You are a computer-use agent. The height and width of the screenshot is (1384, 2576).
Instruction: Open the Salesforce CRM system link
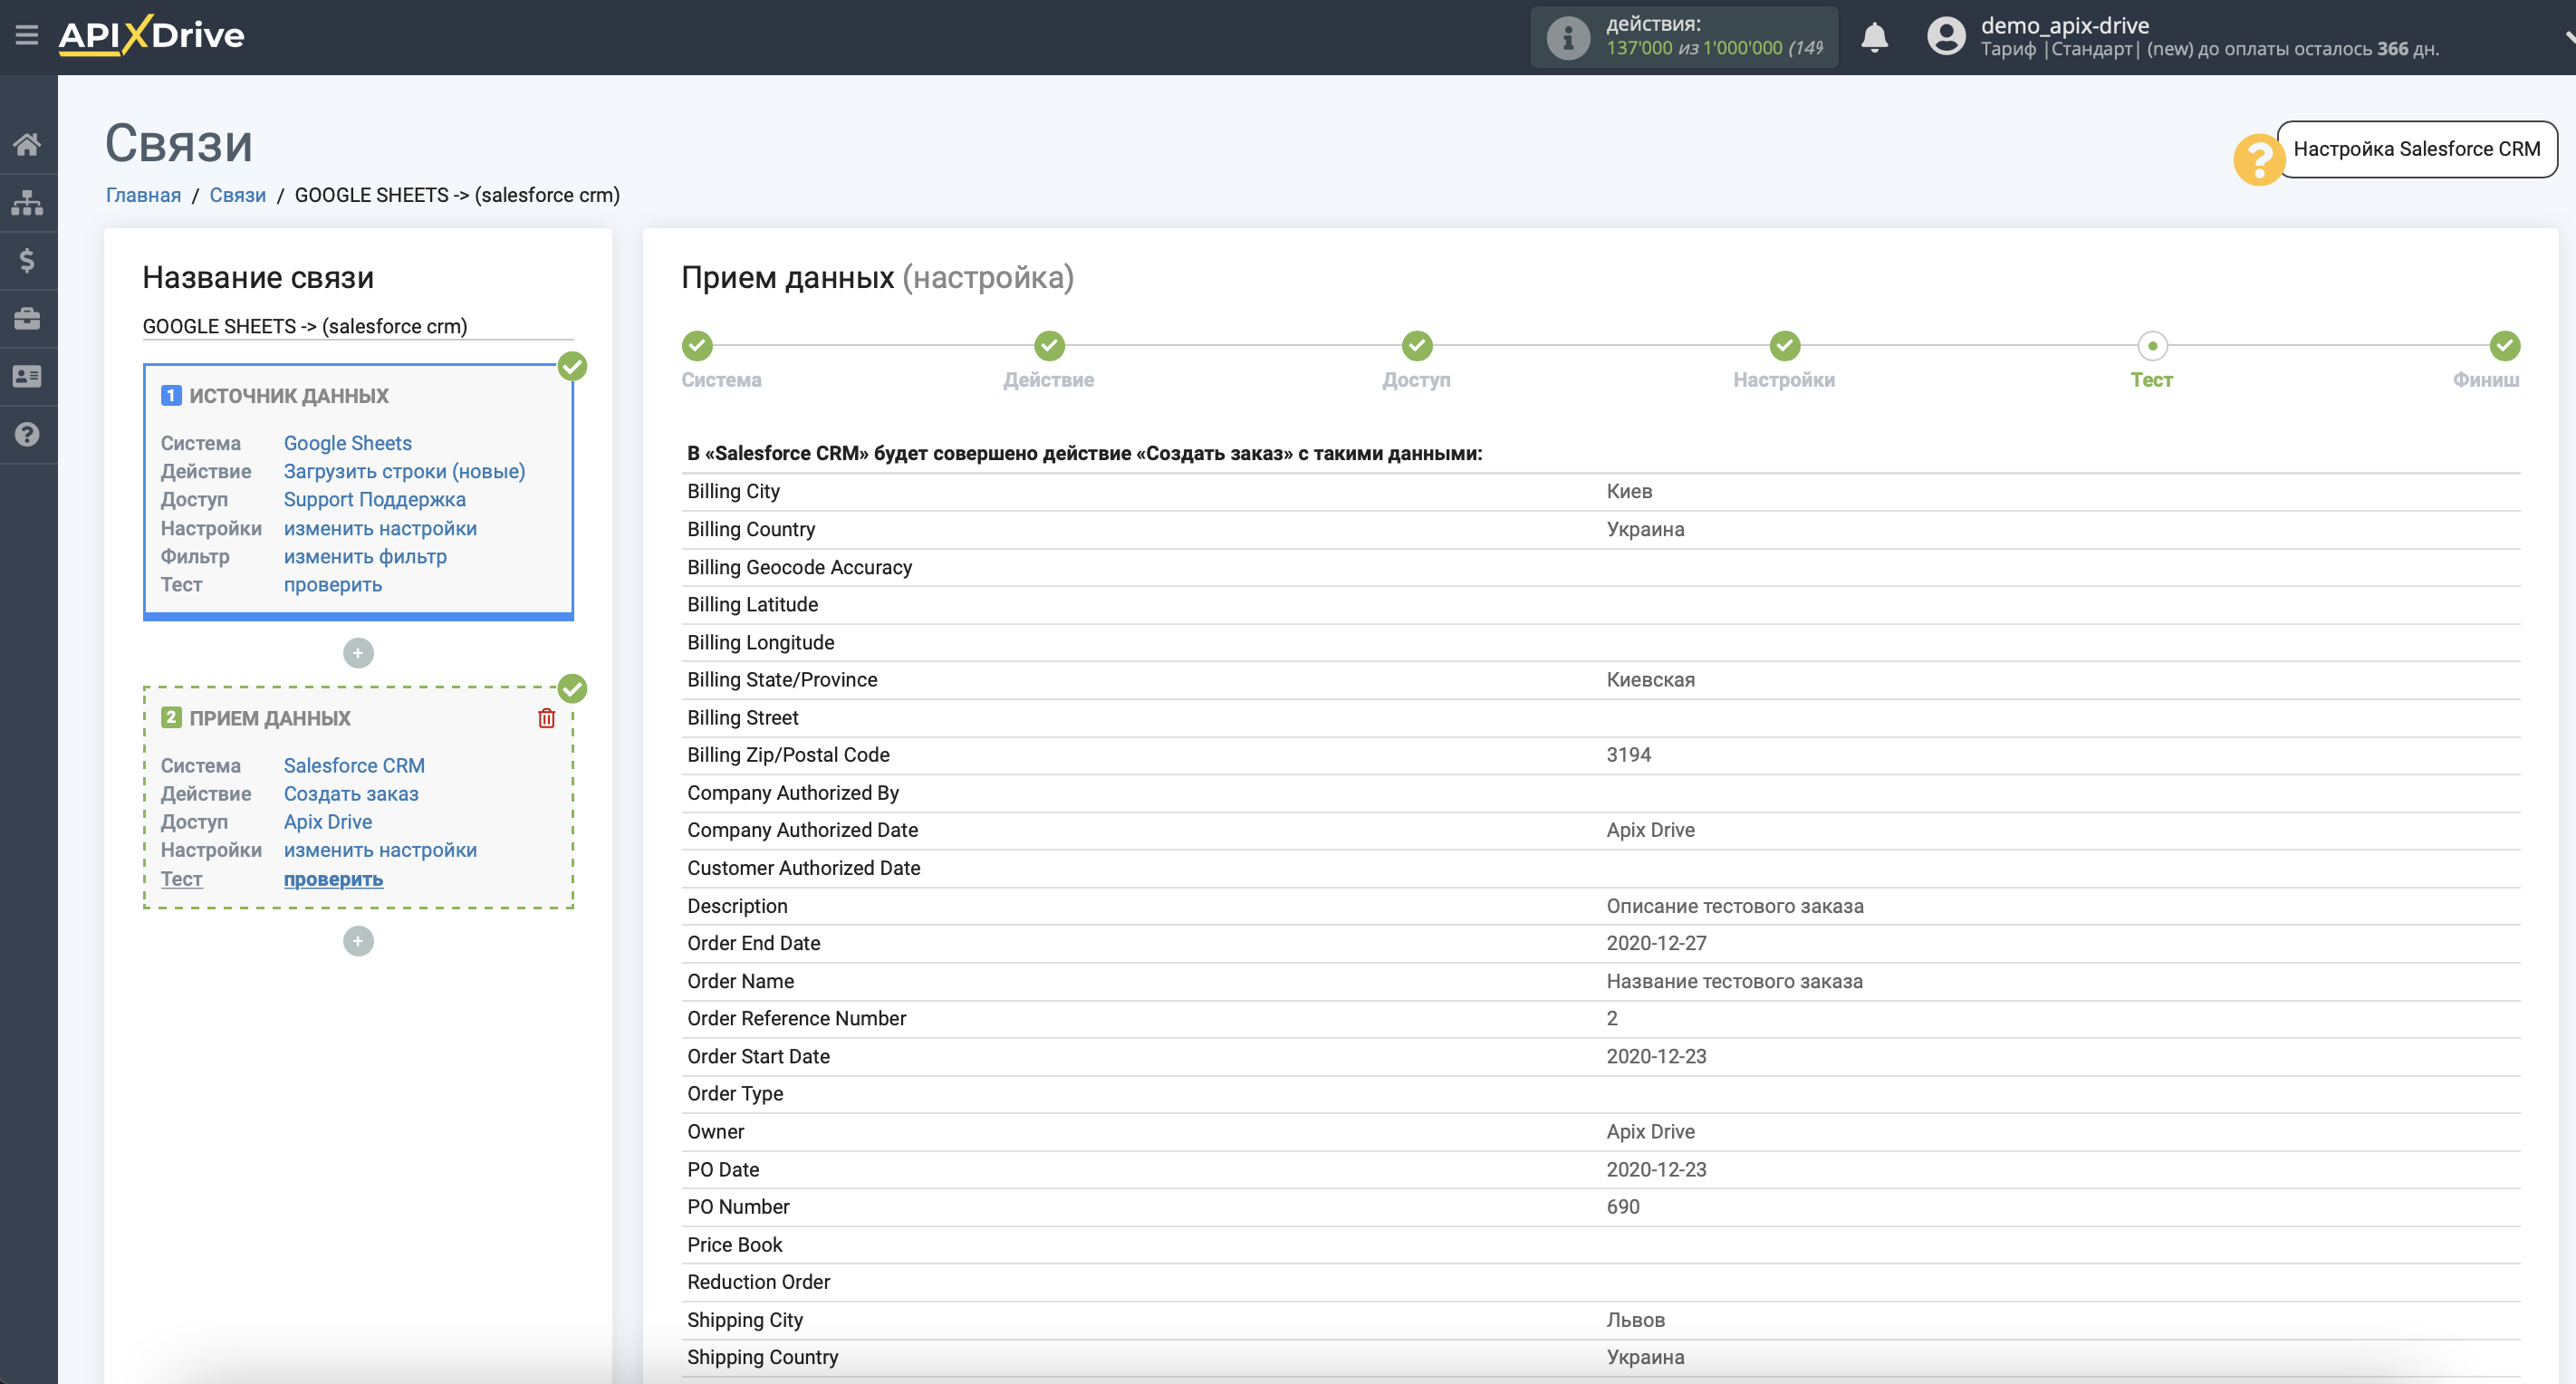coord(354,765)
